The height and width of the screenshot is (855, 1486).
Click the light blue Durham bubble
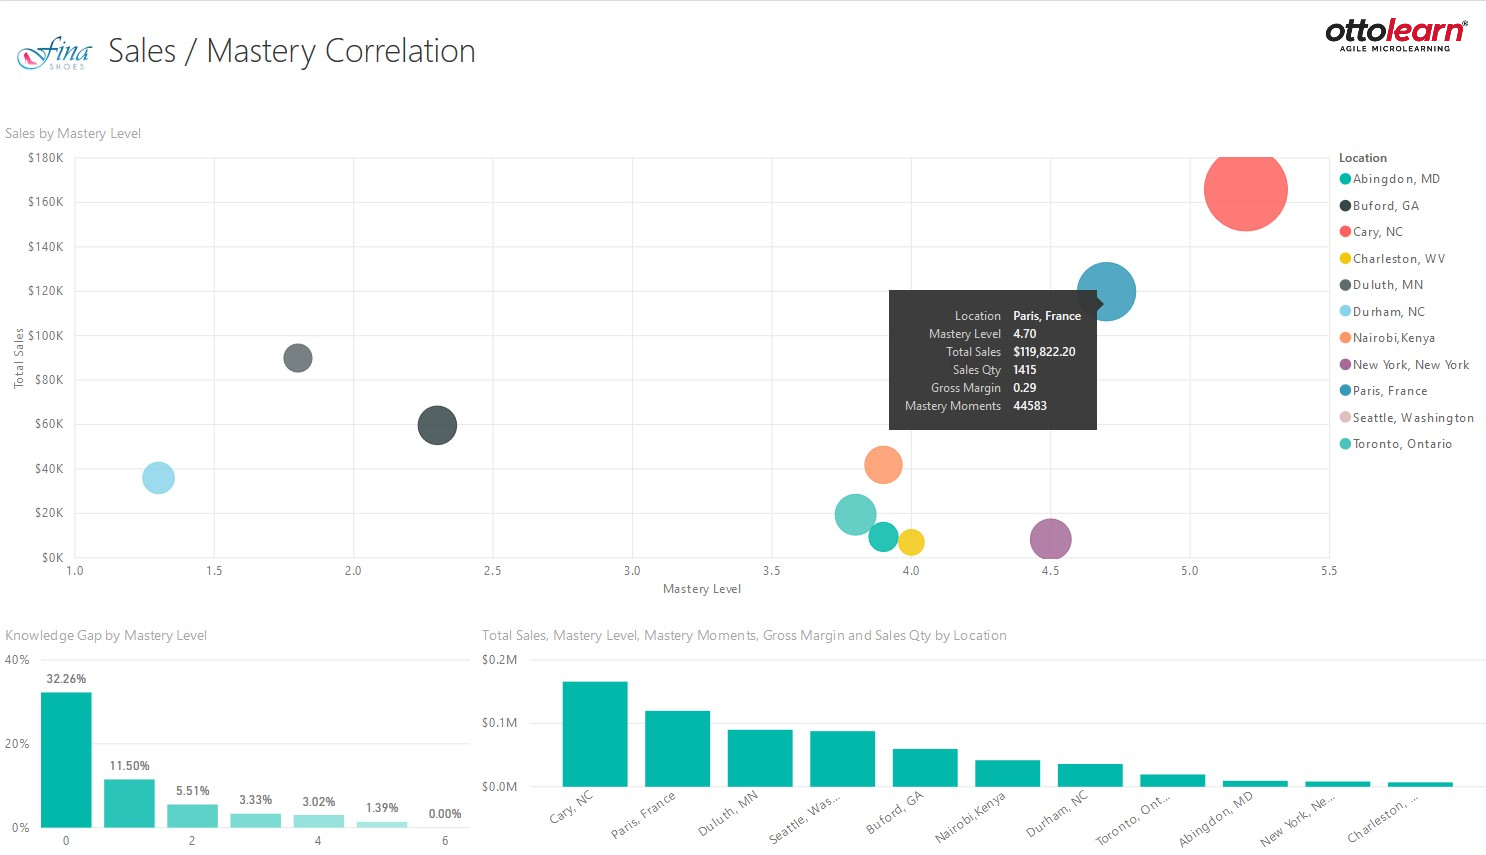pyautogui.click(x=158, y=478)
